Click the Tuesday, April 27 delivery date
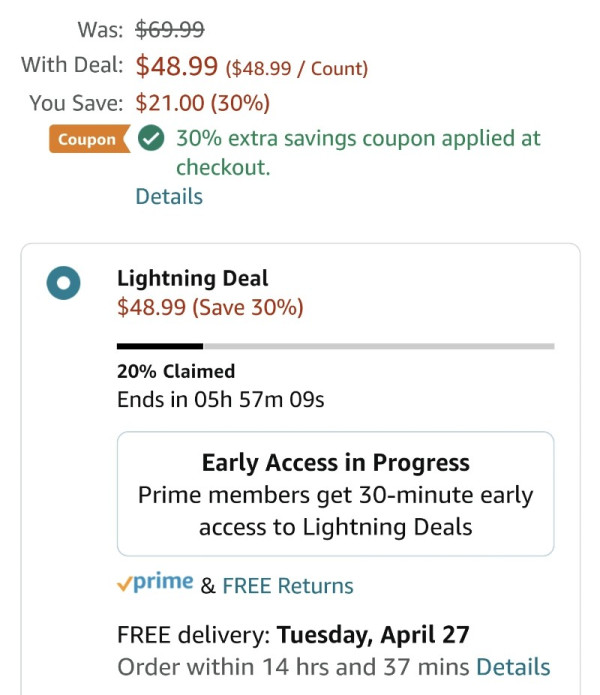Screen dimensions: 600x695 point(373,635)
